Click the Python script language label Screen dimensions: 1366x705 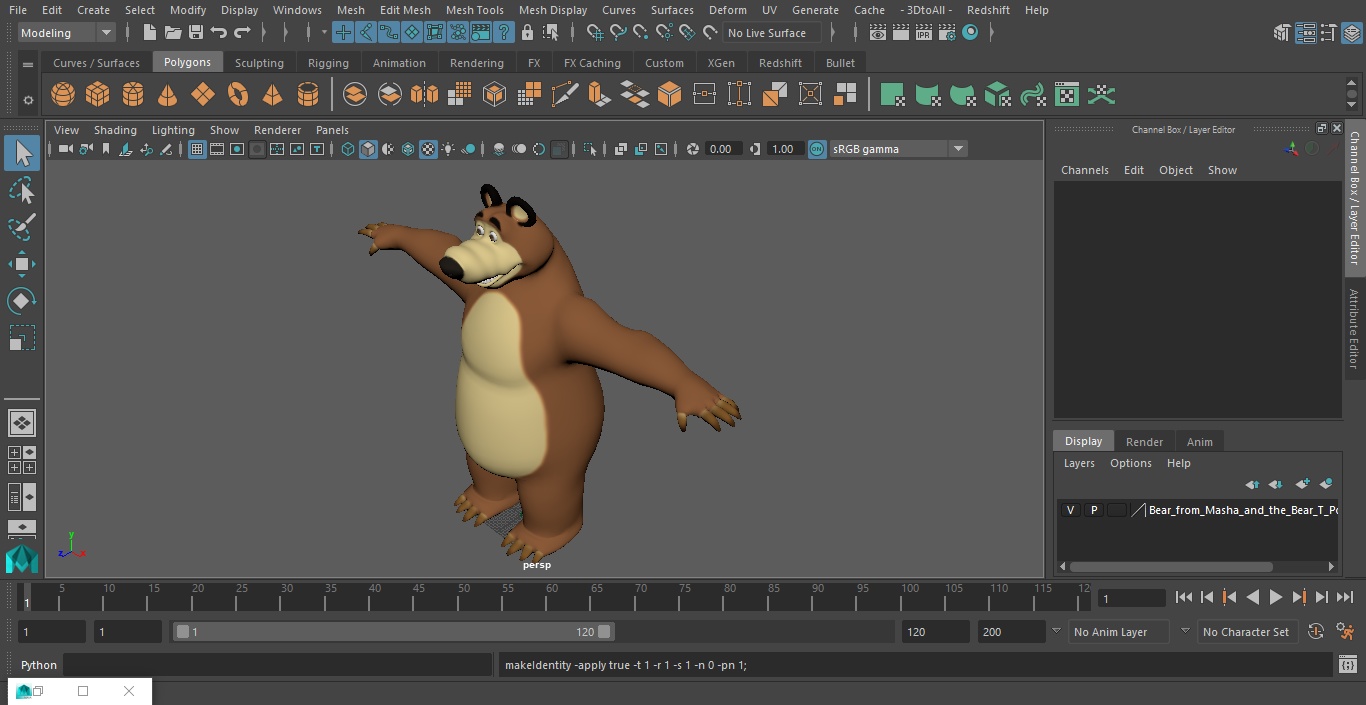(x=39, y=665)
